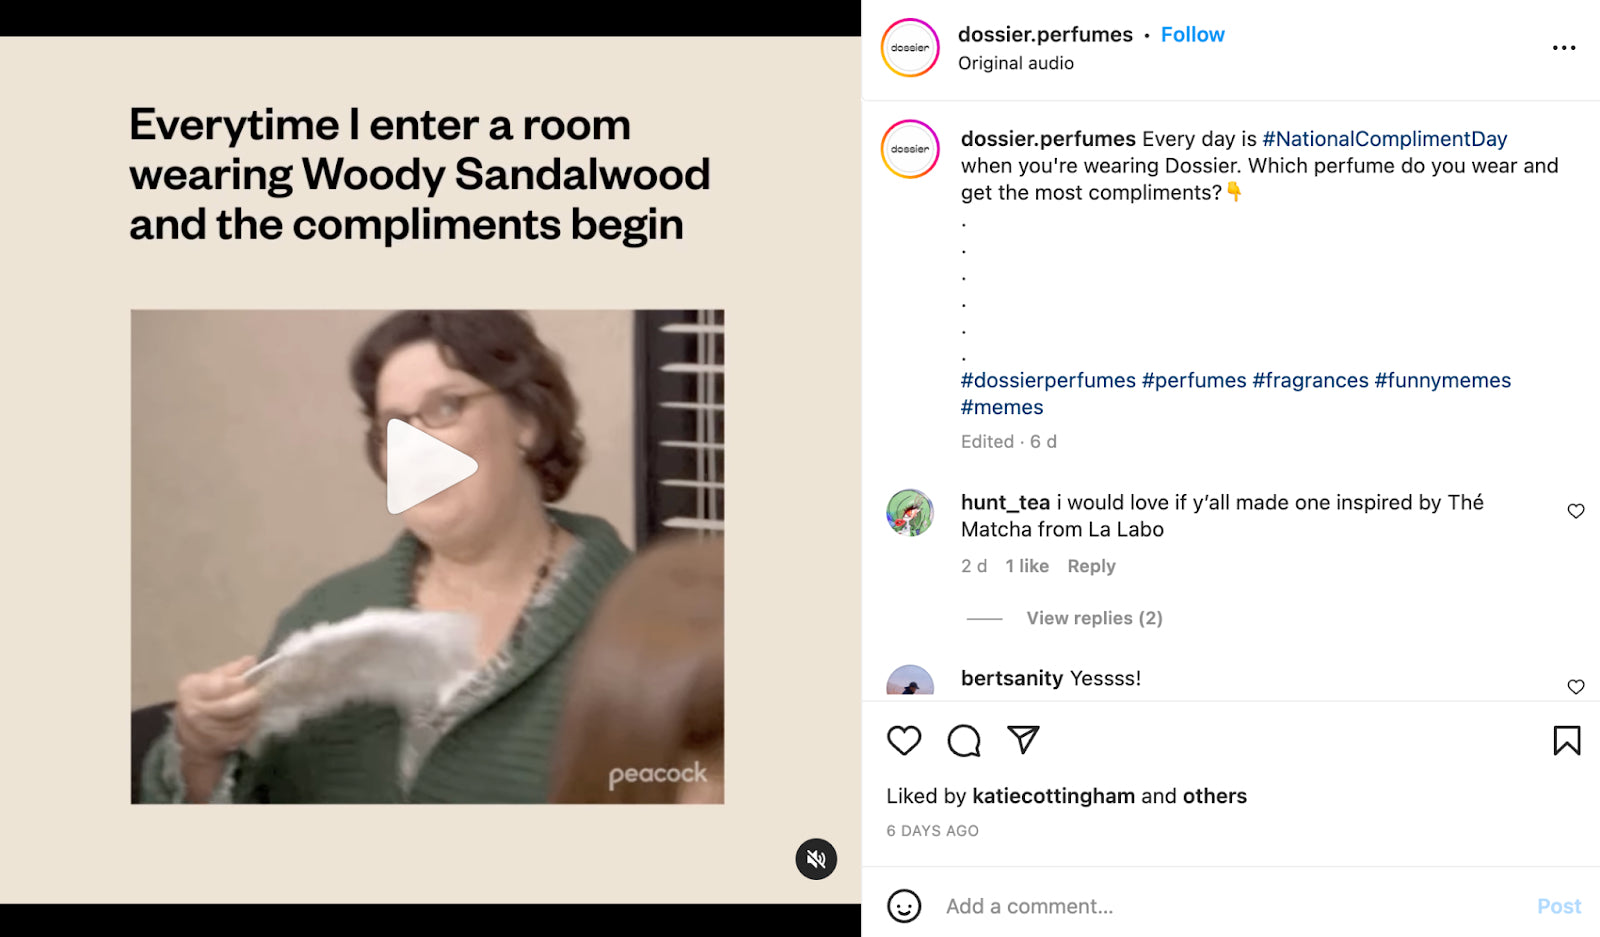Viewport: 1600px width, 937px height.
Task: Submit with the Post button
Action: point(1559,906)
